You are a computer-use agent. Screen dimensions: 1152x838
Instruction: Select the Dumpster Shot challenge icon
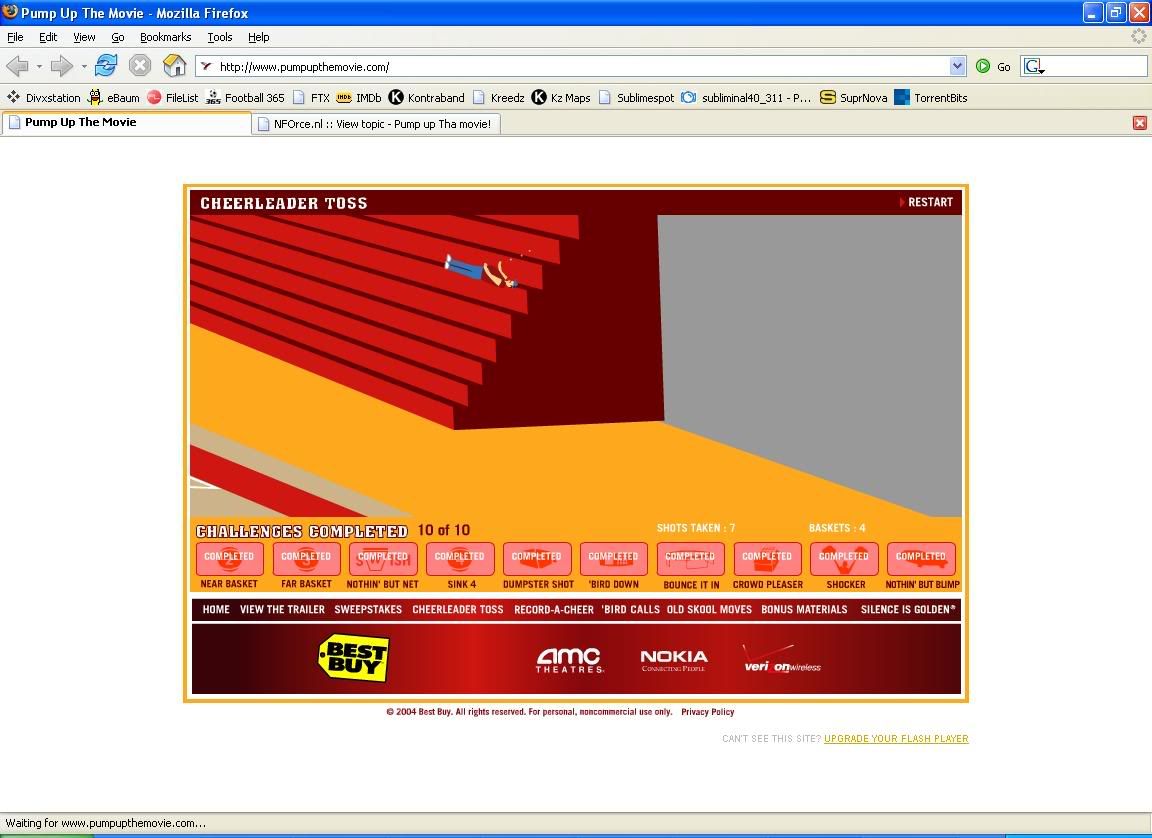pos(537,559)
